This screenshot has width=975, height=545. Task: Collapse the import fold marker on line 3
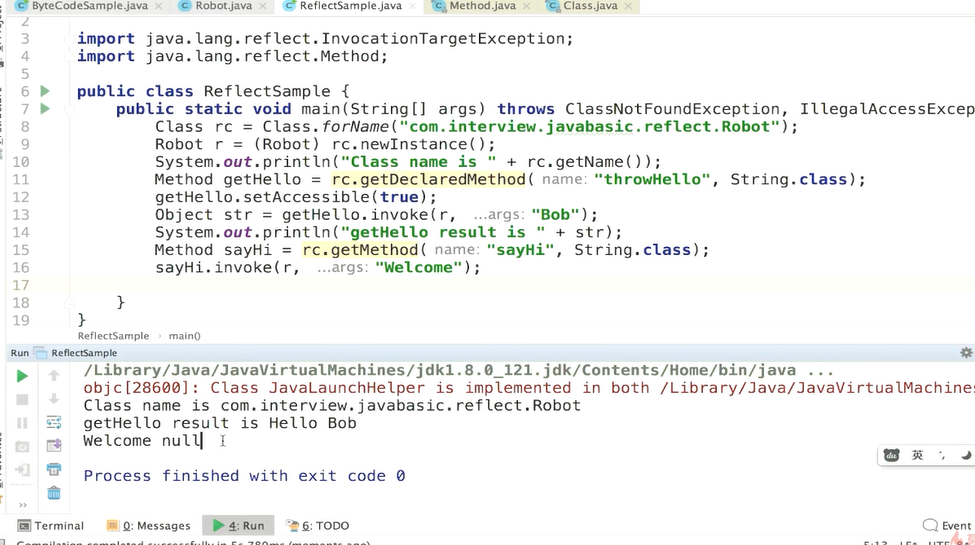tap(68, 39)
